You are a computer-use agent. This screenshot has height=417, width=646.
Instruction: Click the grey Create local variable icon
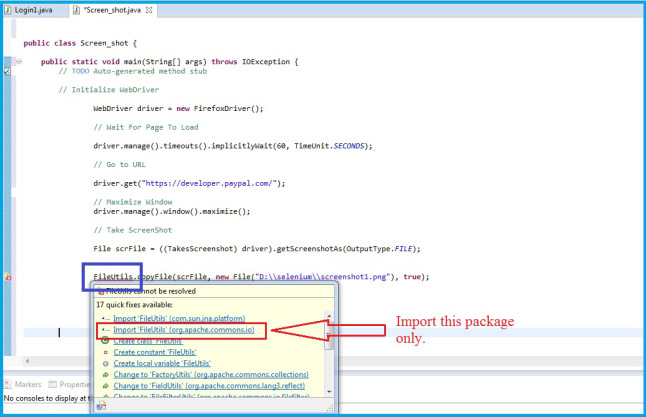(x=105, y=363)
